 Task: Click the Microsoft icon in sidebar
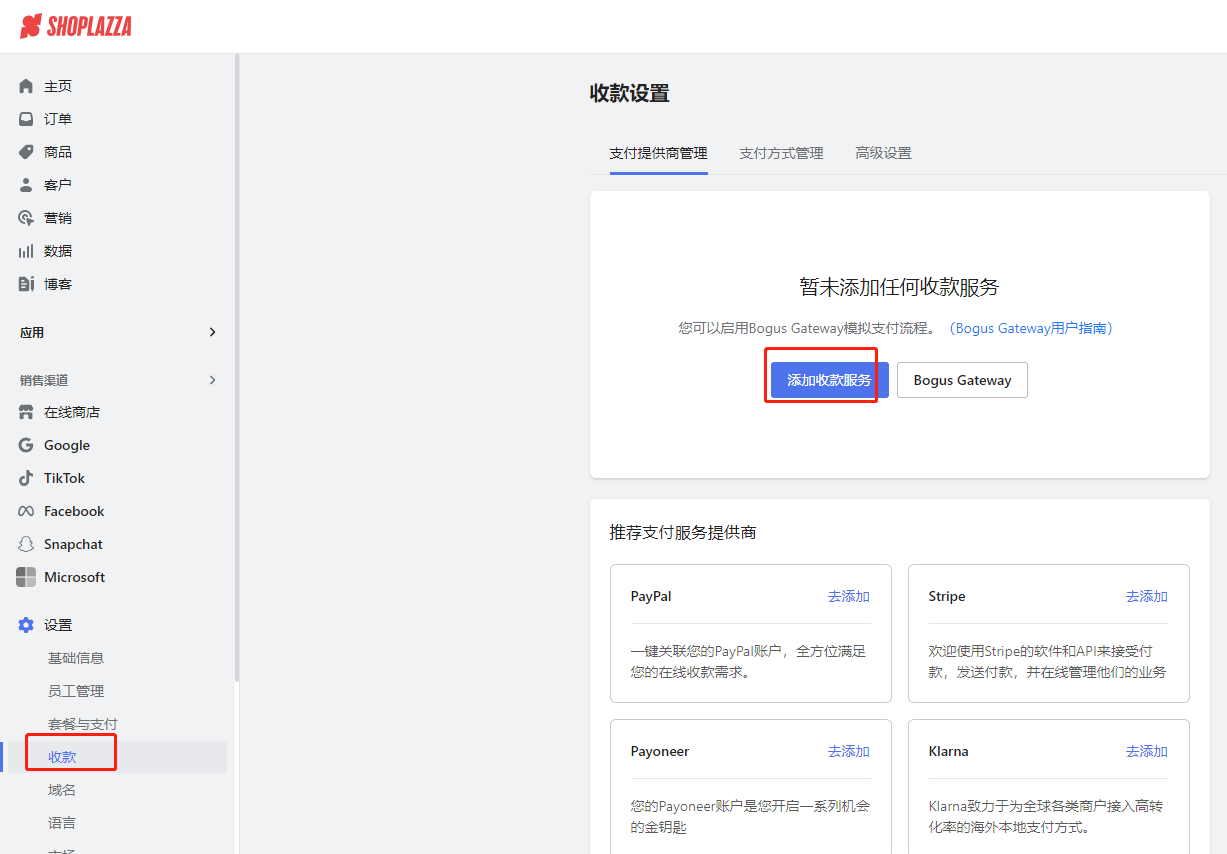(x=26, y=577)
